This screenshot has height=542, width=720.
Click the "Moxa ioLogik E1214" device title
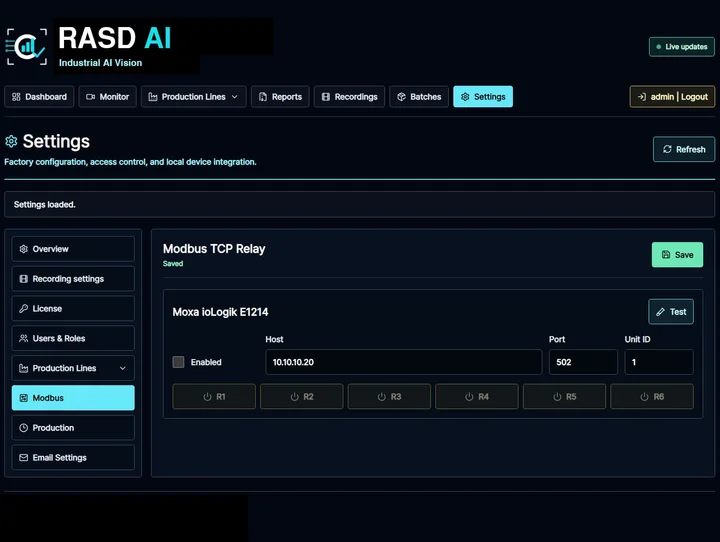tap(220, 312)
